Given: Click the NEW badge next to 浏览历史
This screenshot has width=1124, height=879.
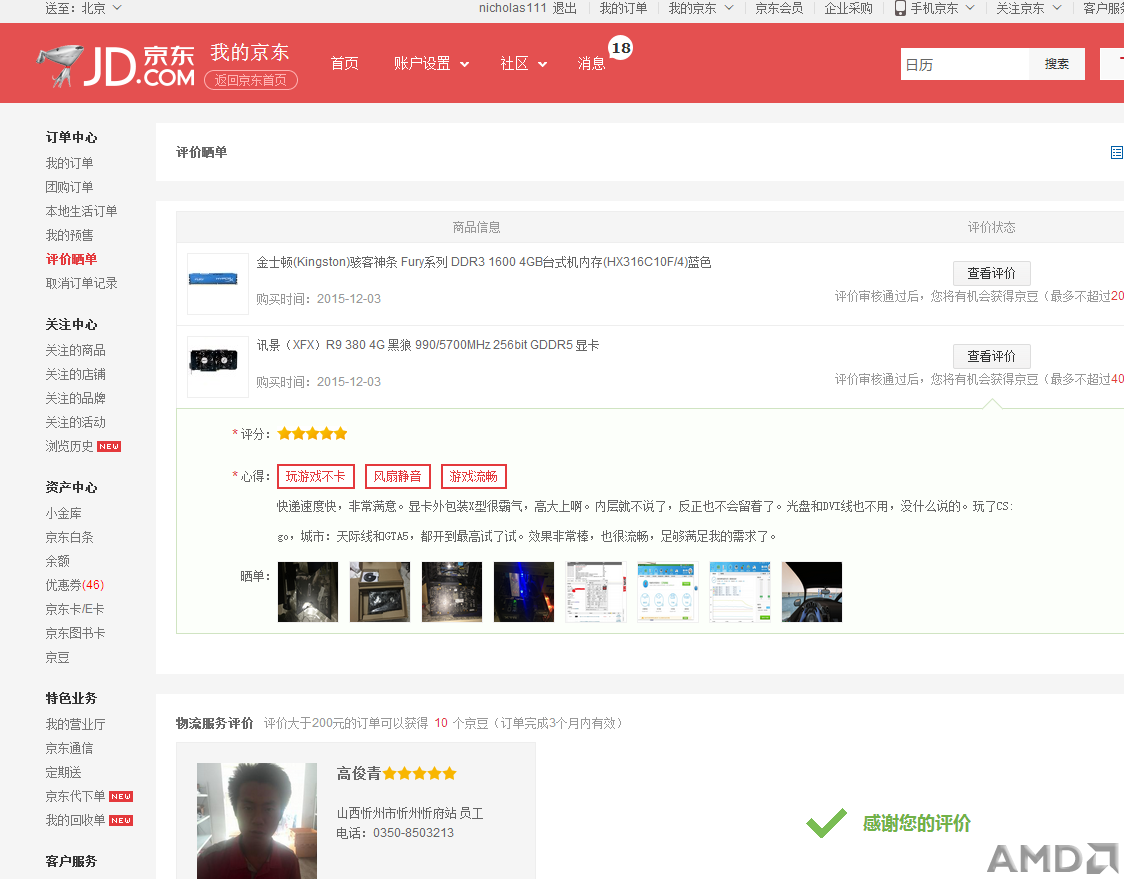Looking at the screenshot, I should (109, 447).
